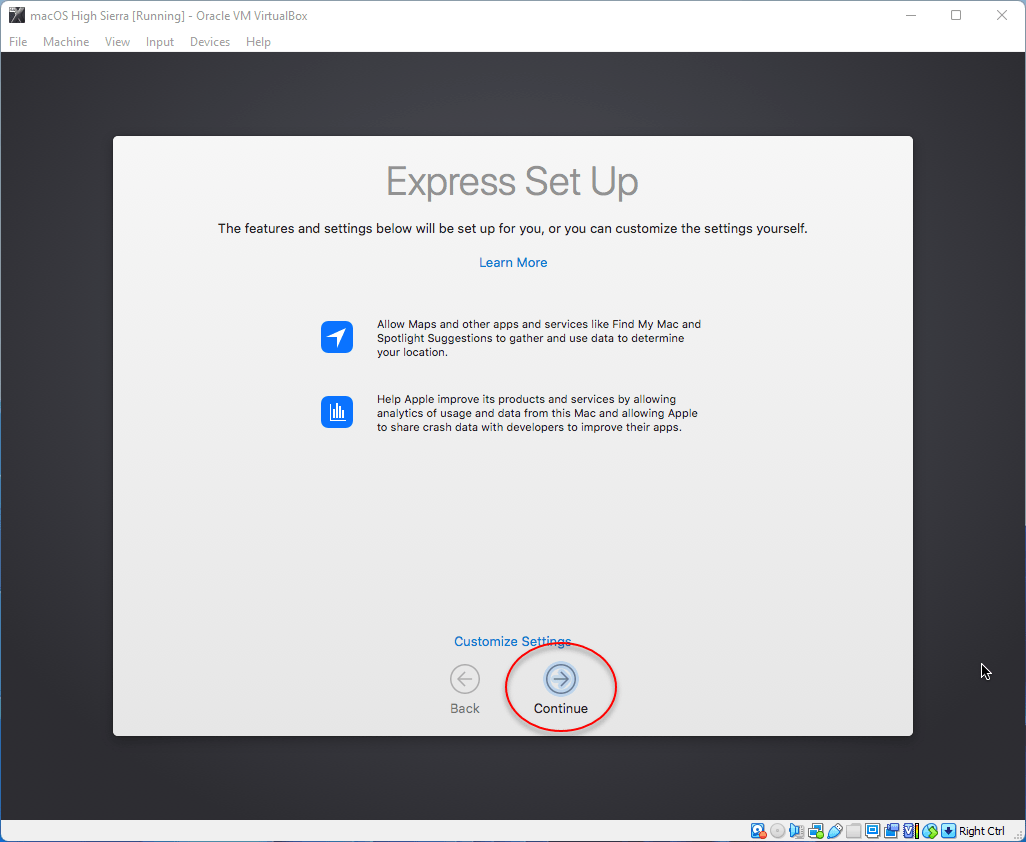Click the display monitor status icon
This screenshot has width=1026, height=842.
[x=872, y=831]
